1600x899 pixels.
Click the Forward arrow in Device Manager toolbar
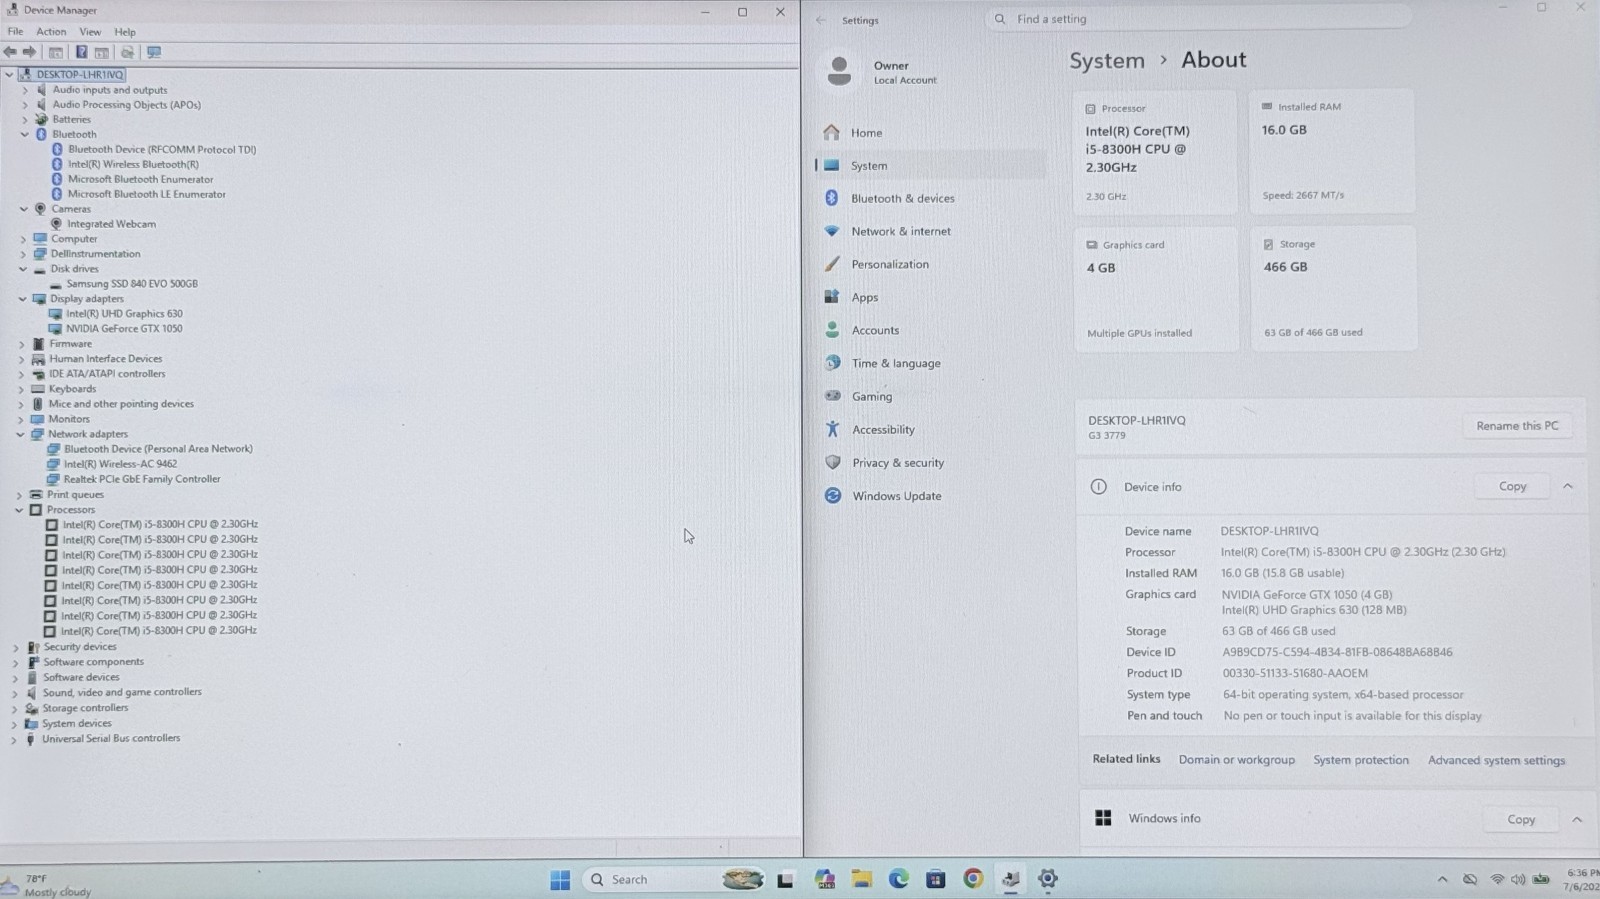(x=30, y=52)
